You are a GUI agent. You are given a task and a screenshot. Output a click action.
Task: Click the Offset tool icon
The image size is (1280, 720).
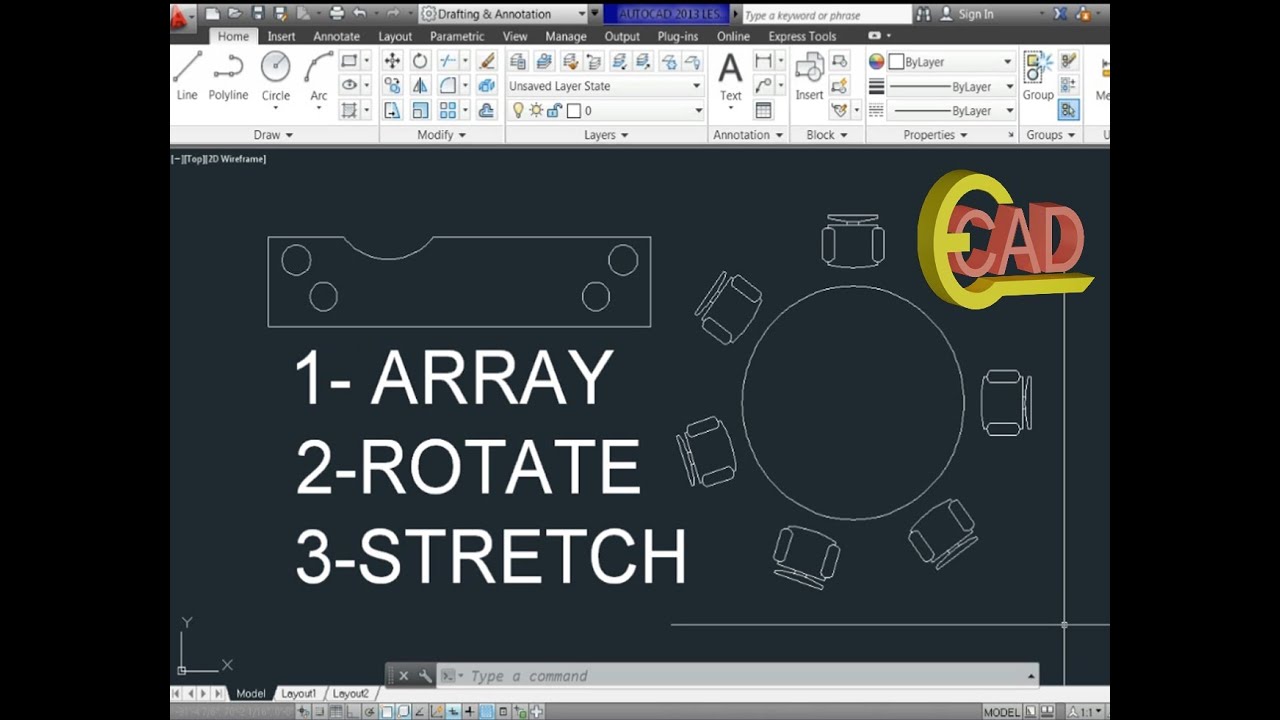[486, 111]
